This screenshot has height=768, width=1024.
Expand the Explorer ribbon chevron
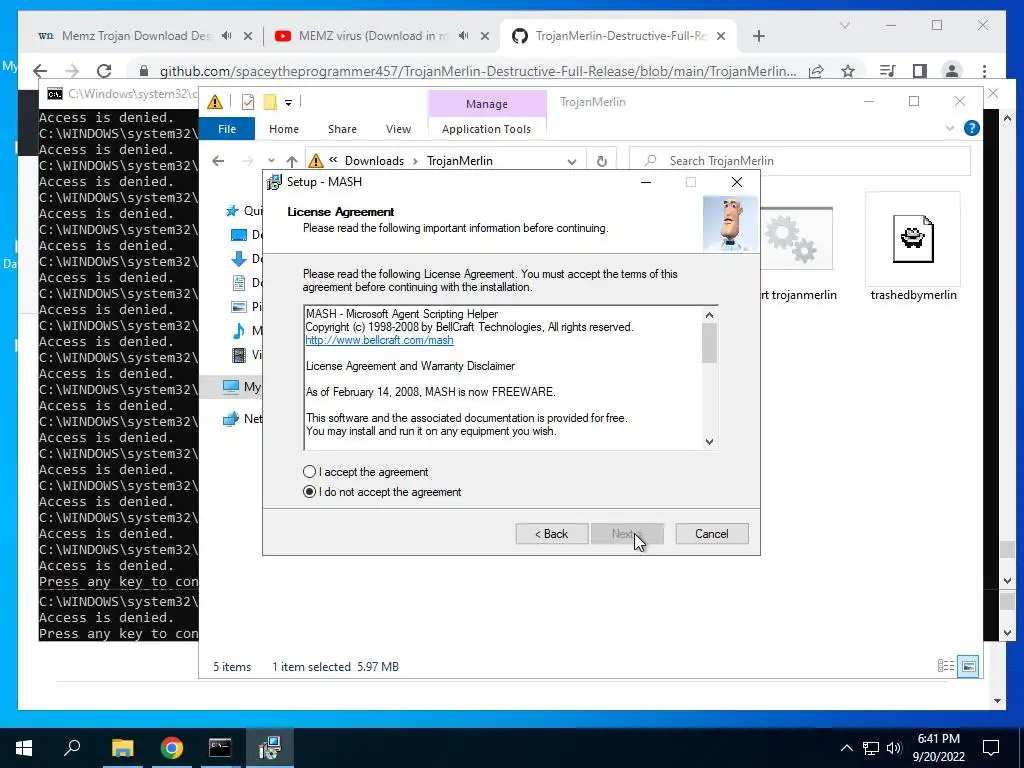pos(950,128)
